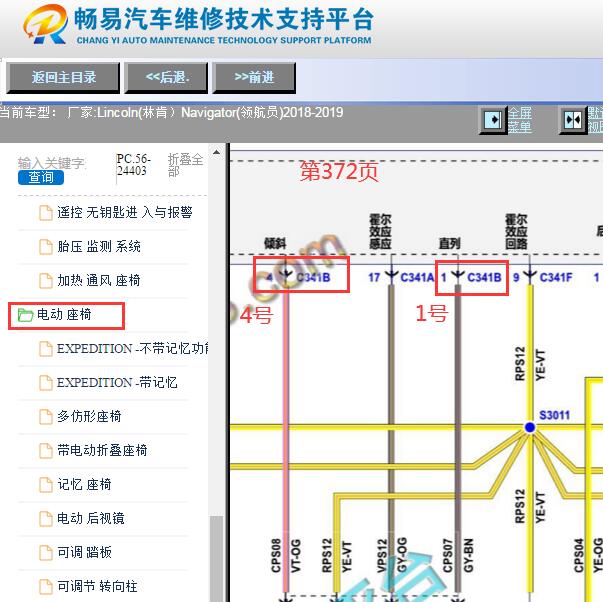Screen dimensions: 603x602
Task: Collapse the 电动 座椅 folder
Action: coord(64,315)
